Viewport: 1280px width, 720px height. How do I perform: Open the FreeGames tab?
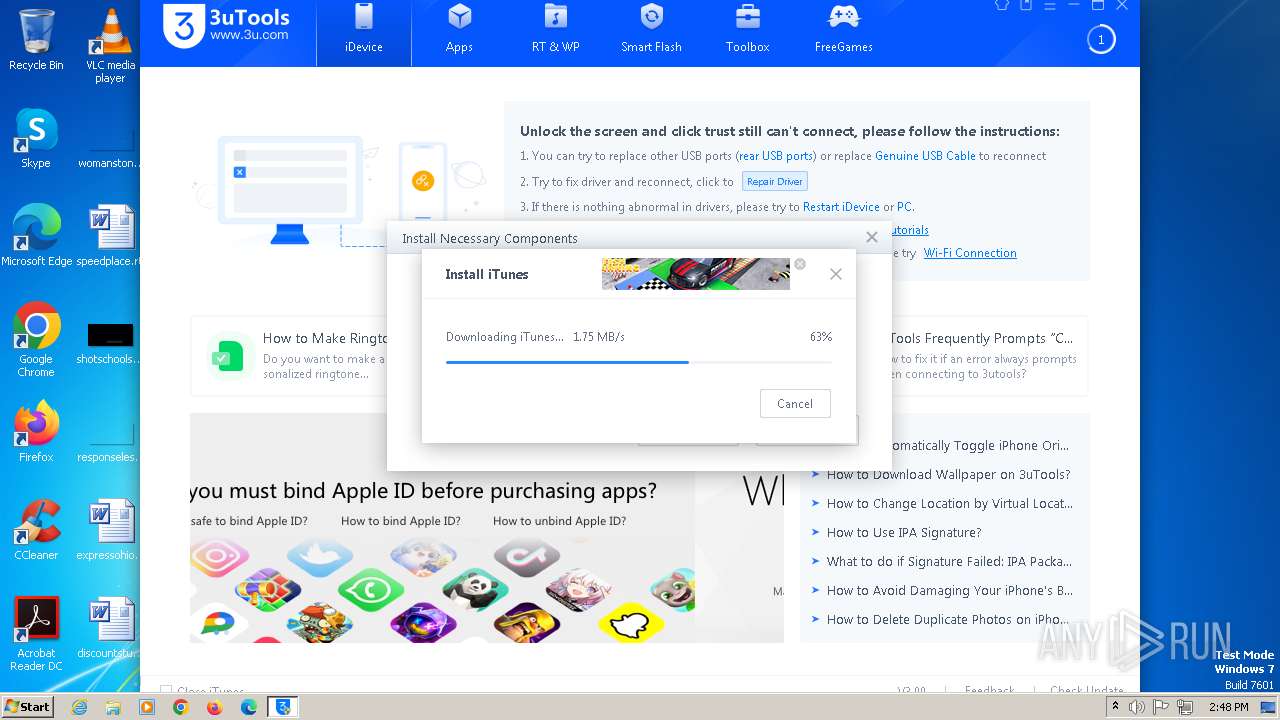pos(843,30)
